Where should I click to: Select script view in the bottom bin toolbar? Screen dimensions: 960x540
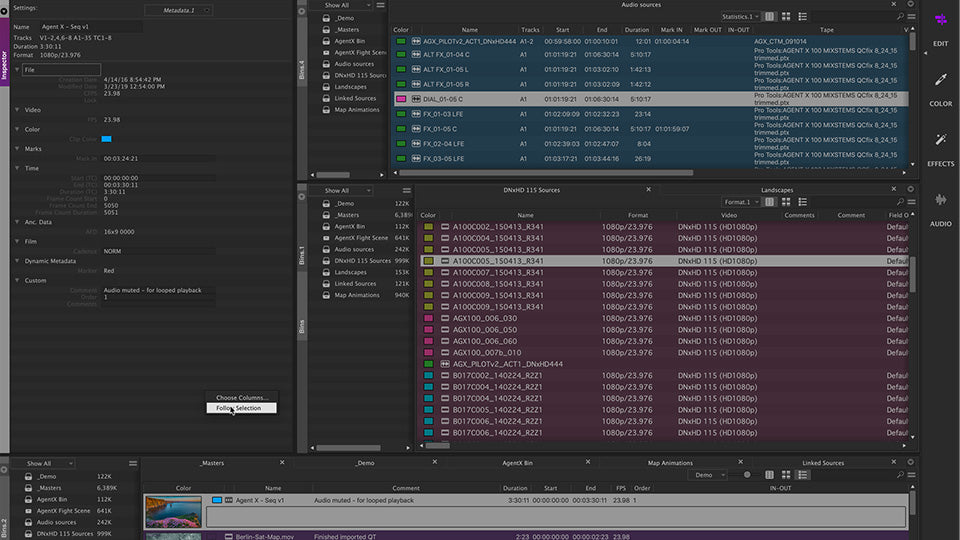[803, 474]
